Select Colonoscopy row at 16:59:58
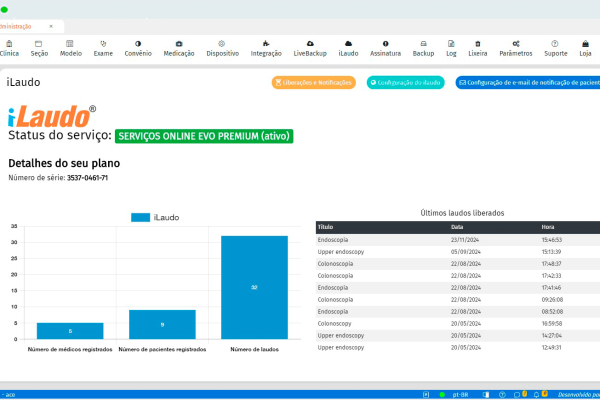Viewport: 600px width, 400px height. point(458,323)
